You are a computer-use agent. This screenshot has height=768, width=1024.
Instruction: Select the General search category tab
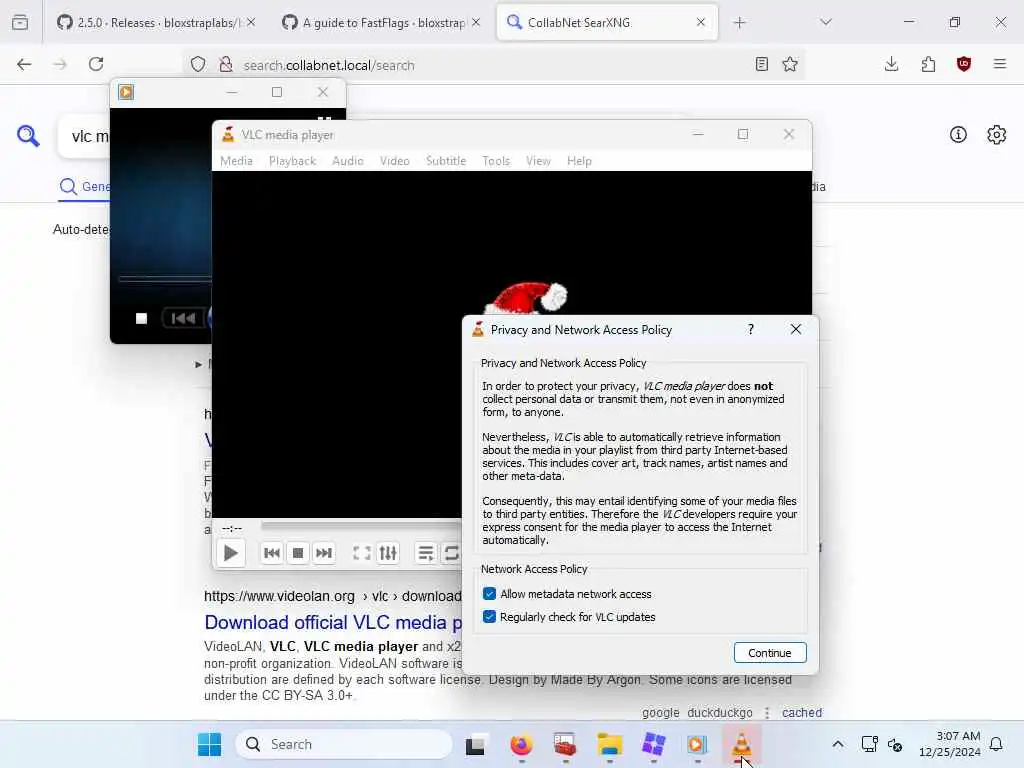(84, 187)
